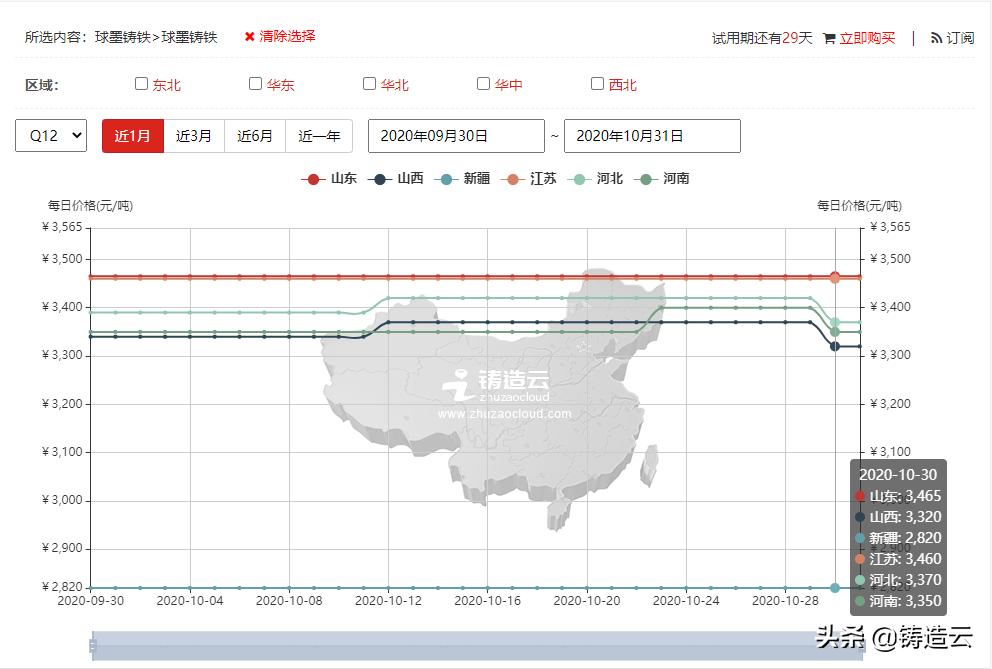
Task: Select the red 山东 legend marker
Action: tap(313, 178)
